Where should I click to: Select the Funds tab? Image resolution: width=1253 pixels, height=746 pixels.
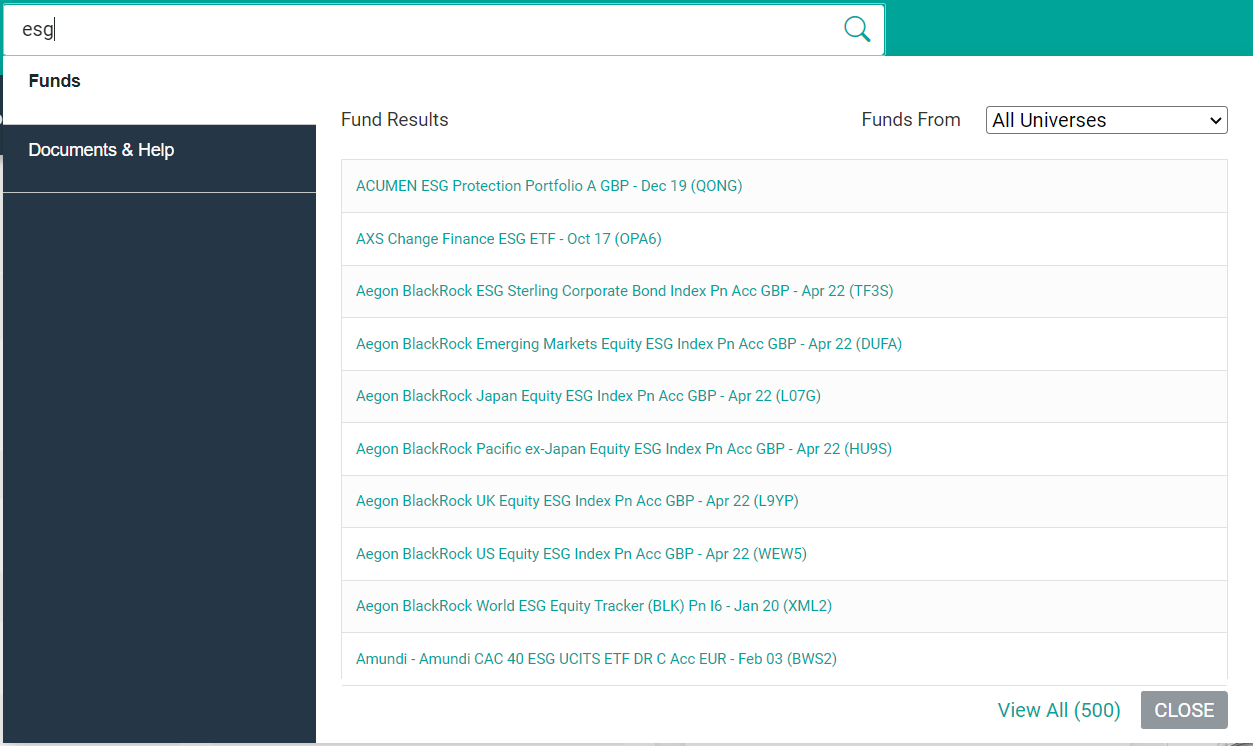[x=55, y=81]
